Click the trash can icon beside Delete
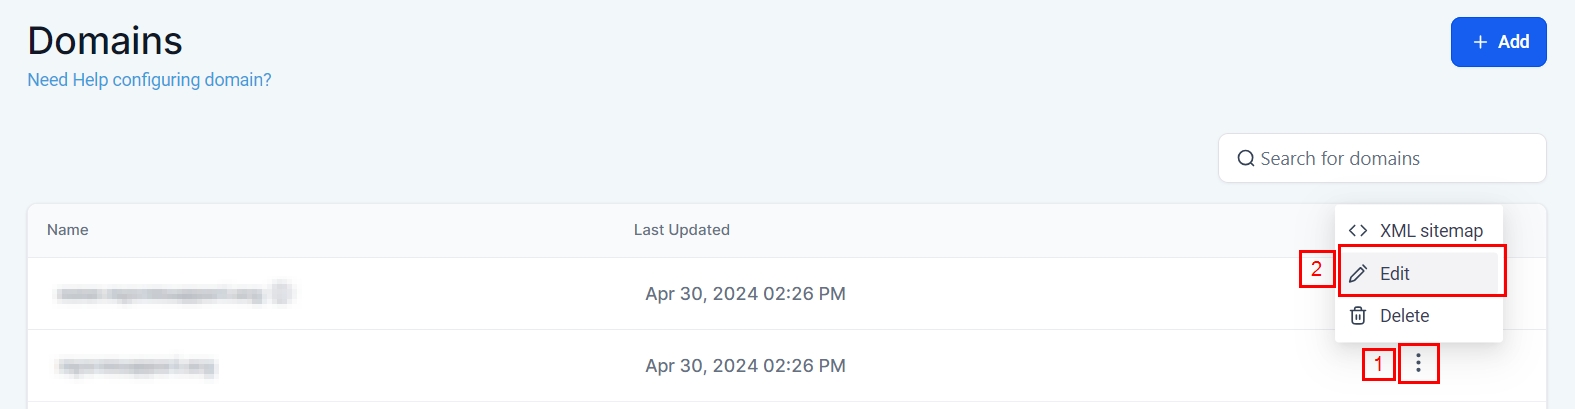 [1358, 316]
